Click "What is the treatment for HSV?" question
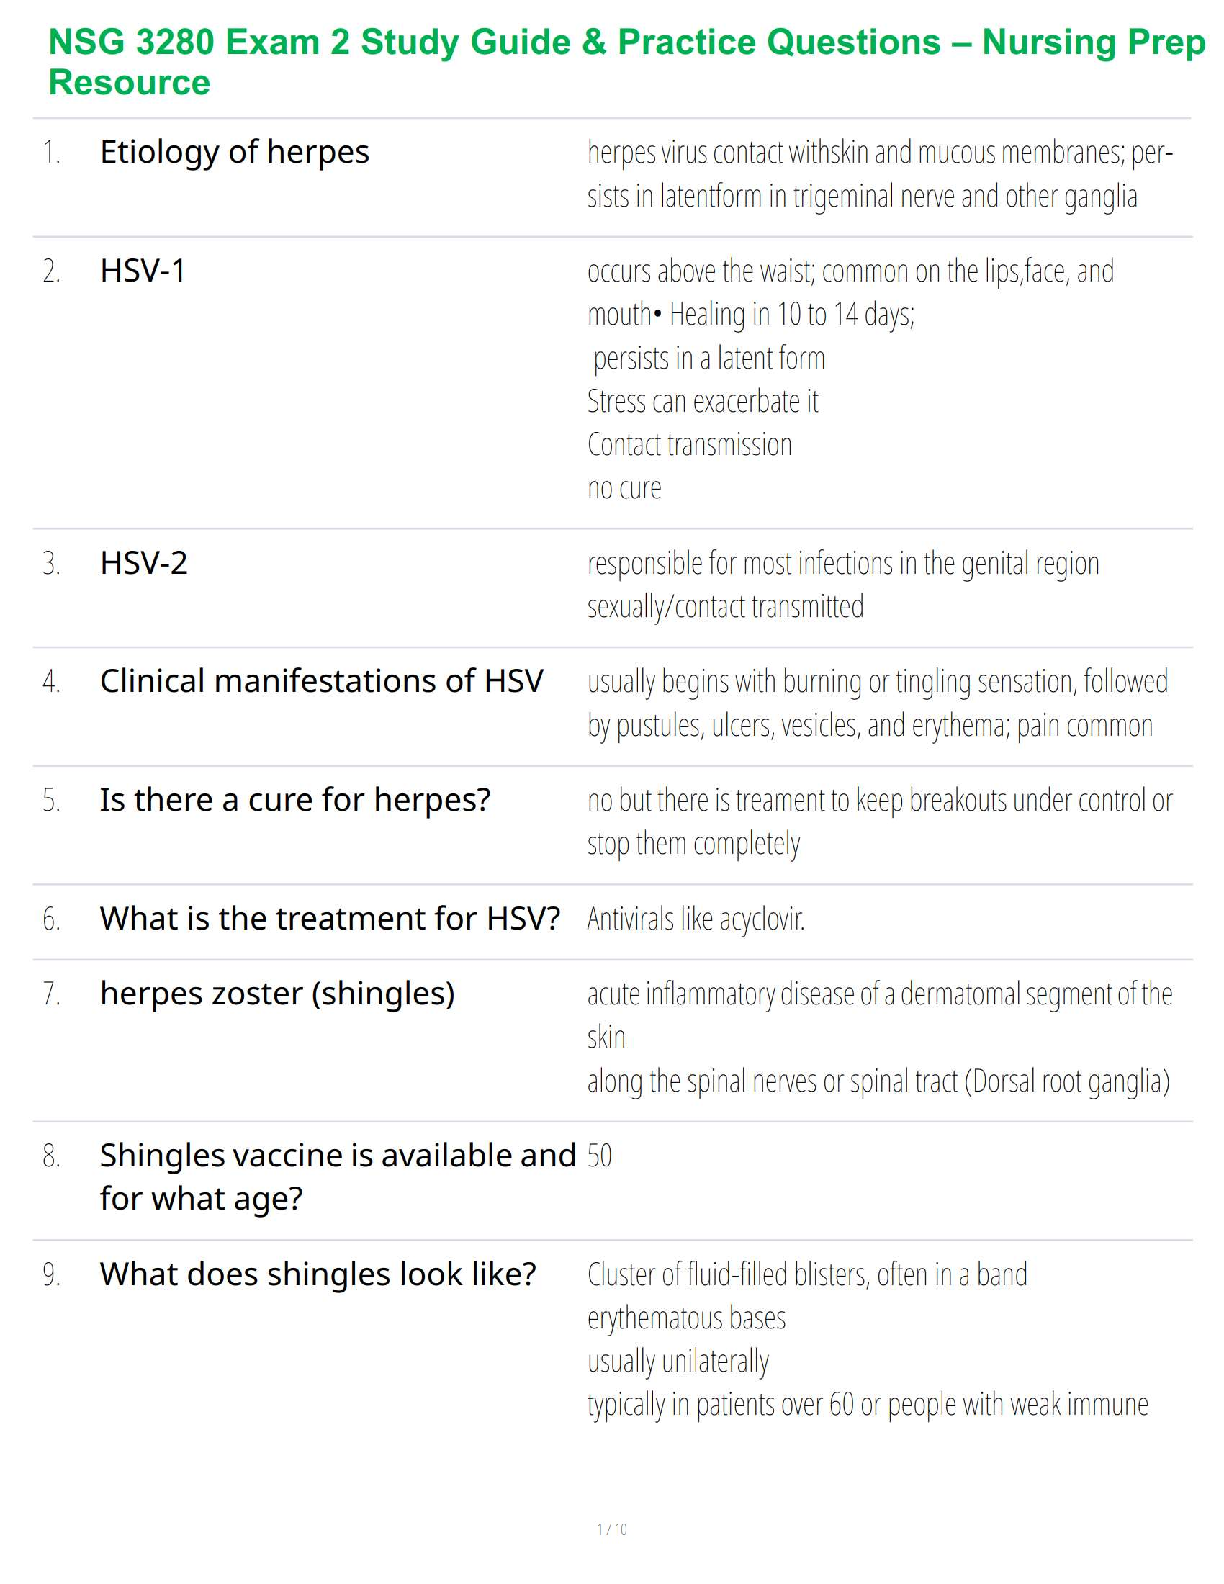1224x1584 pixels. (329, 918)
